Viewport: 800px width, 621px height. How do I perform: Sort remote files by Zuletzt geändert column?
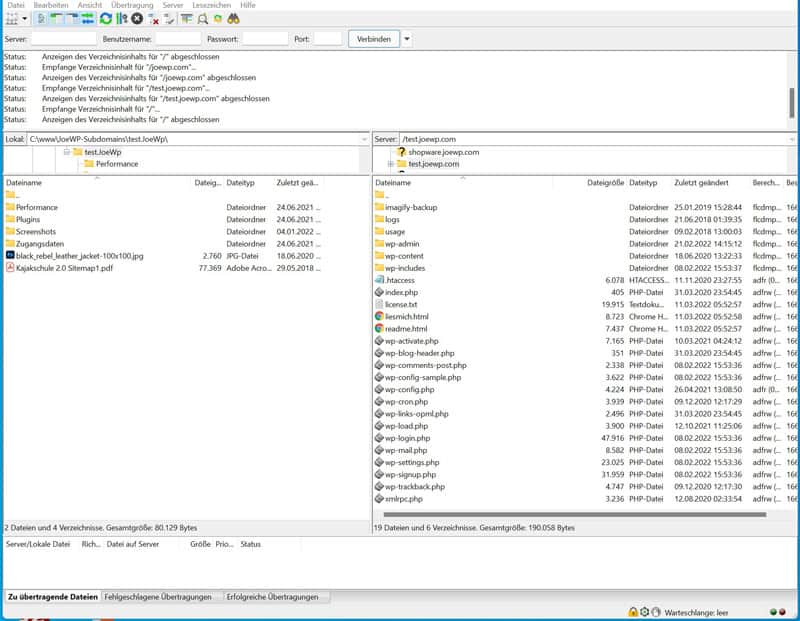point(700,183)
